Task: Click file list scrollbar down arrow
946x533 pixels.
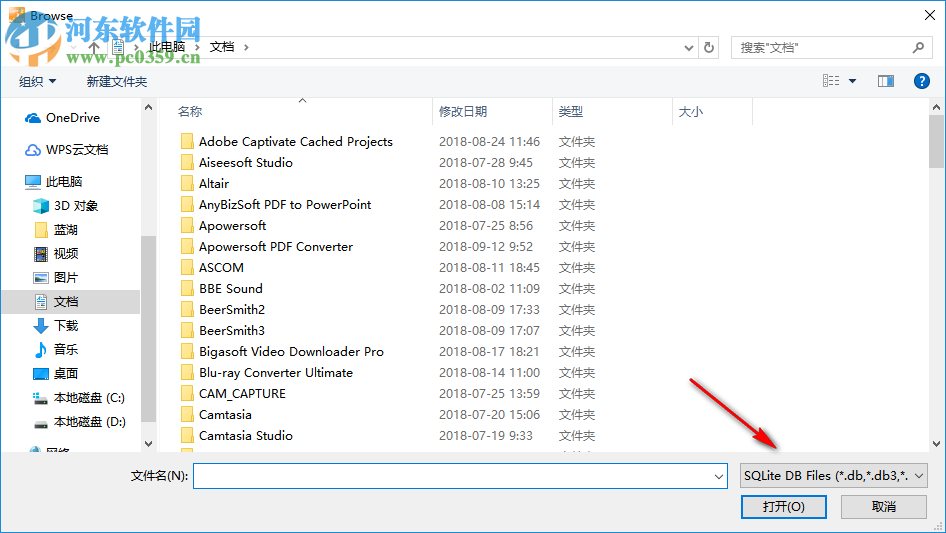Action: pyautogui.click(x=936, y=444)
